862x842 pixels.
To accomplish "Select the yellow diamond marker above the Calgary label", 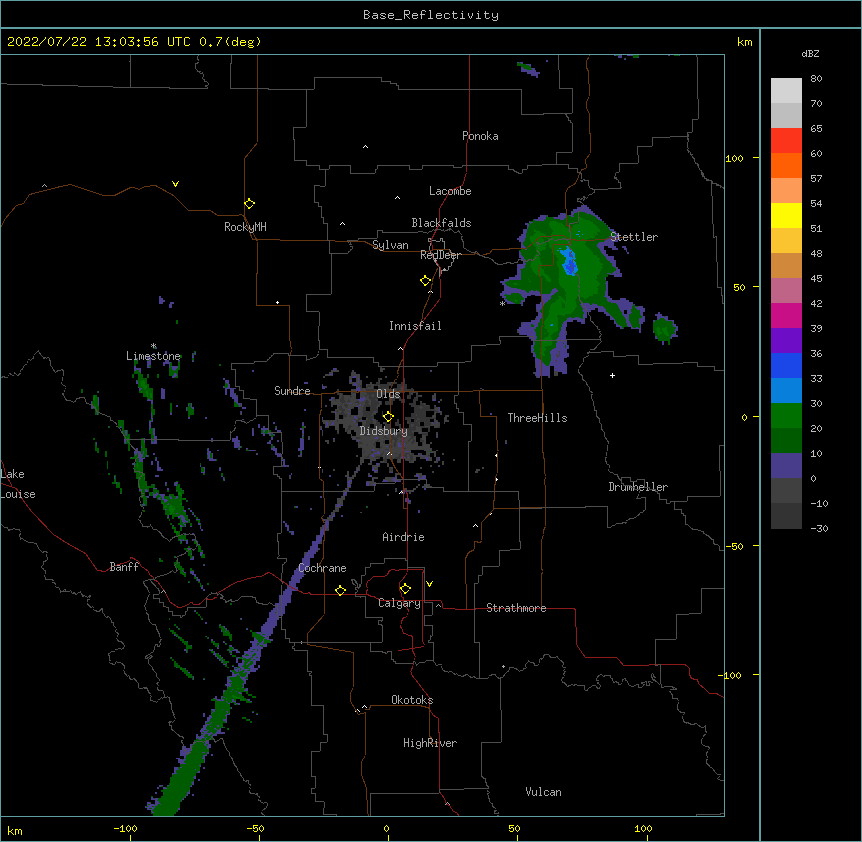I will 405,589.
